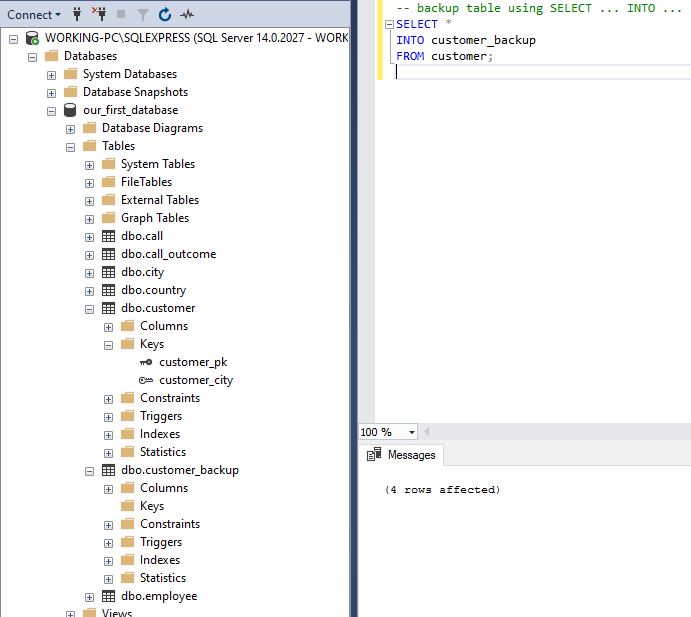This screenshot has height=617, width=691.
Task: Click the Columns folder icon under dbo.customer
Action: (127, 326)
